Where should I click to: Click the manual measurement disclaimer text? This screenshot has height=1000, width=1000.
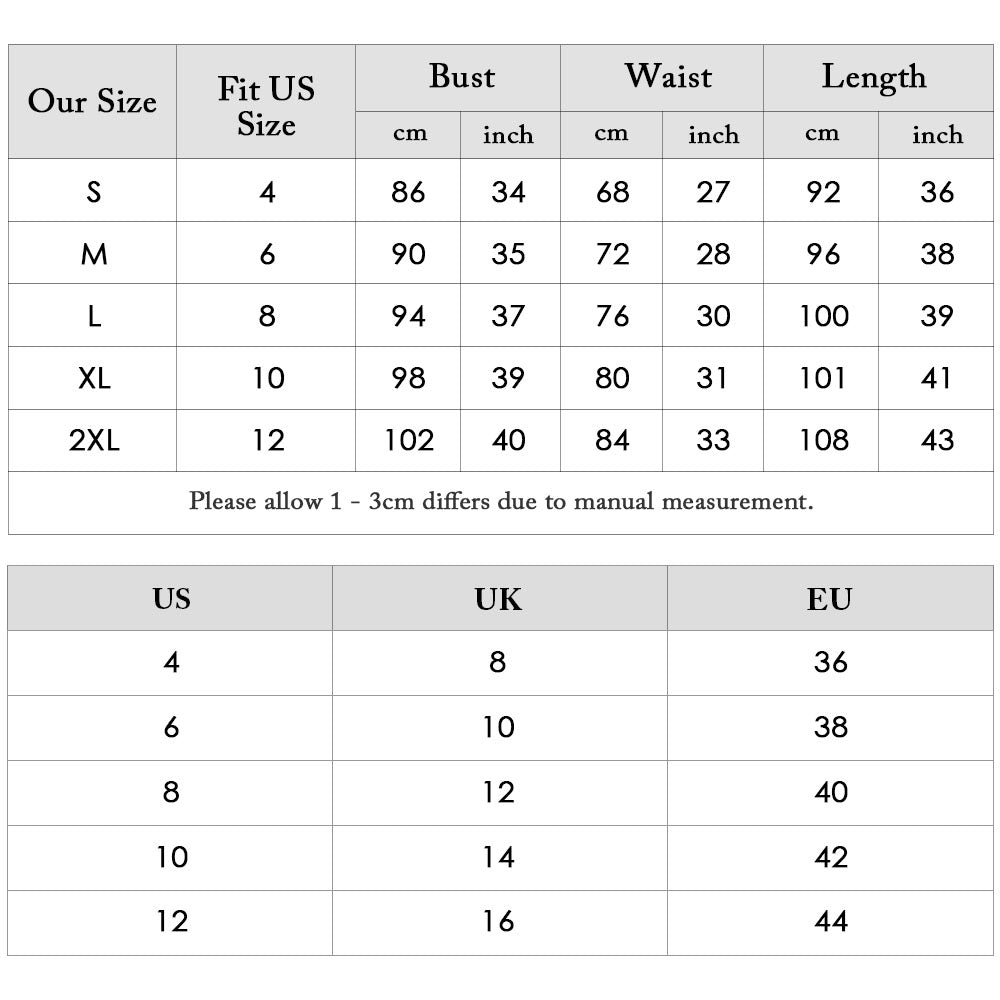[x=501, y=501]
